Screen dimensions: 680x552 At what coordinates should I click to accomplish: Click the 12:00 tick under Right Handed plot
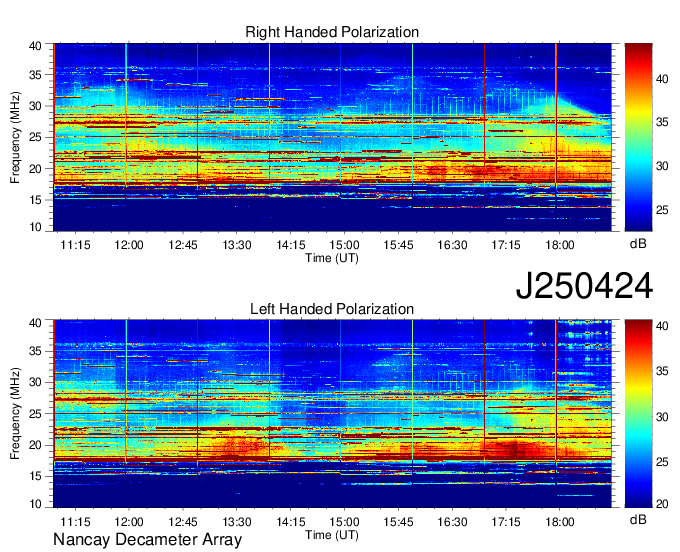[x=129, y=245]
